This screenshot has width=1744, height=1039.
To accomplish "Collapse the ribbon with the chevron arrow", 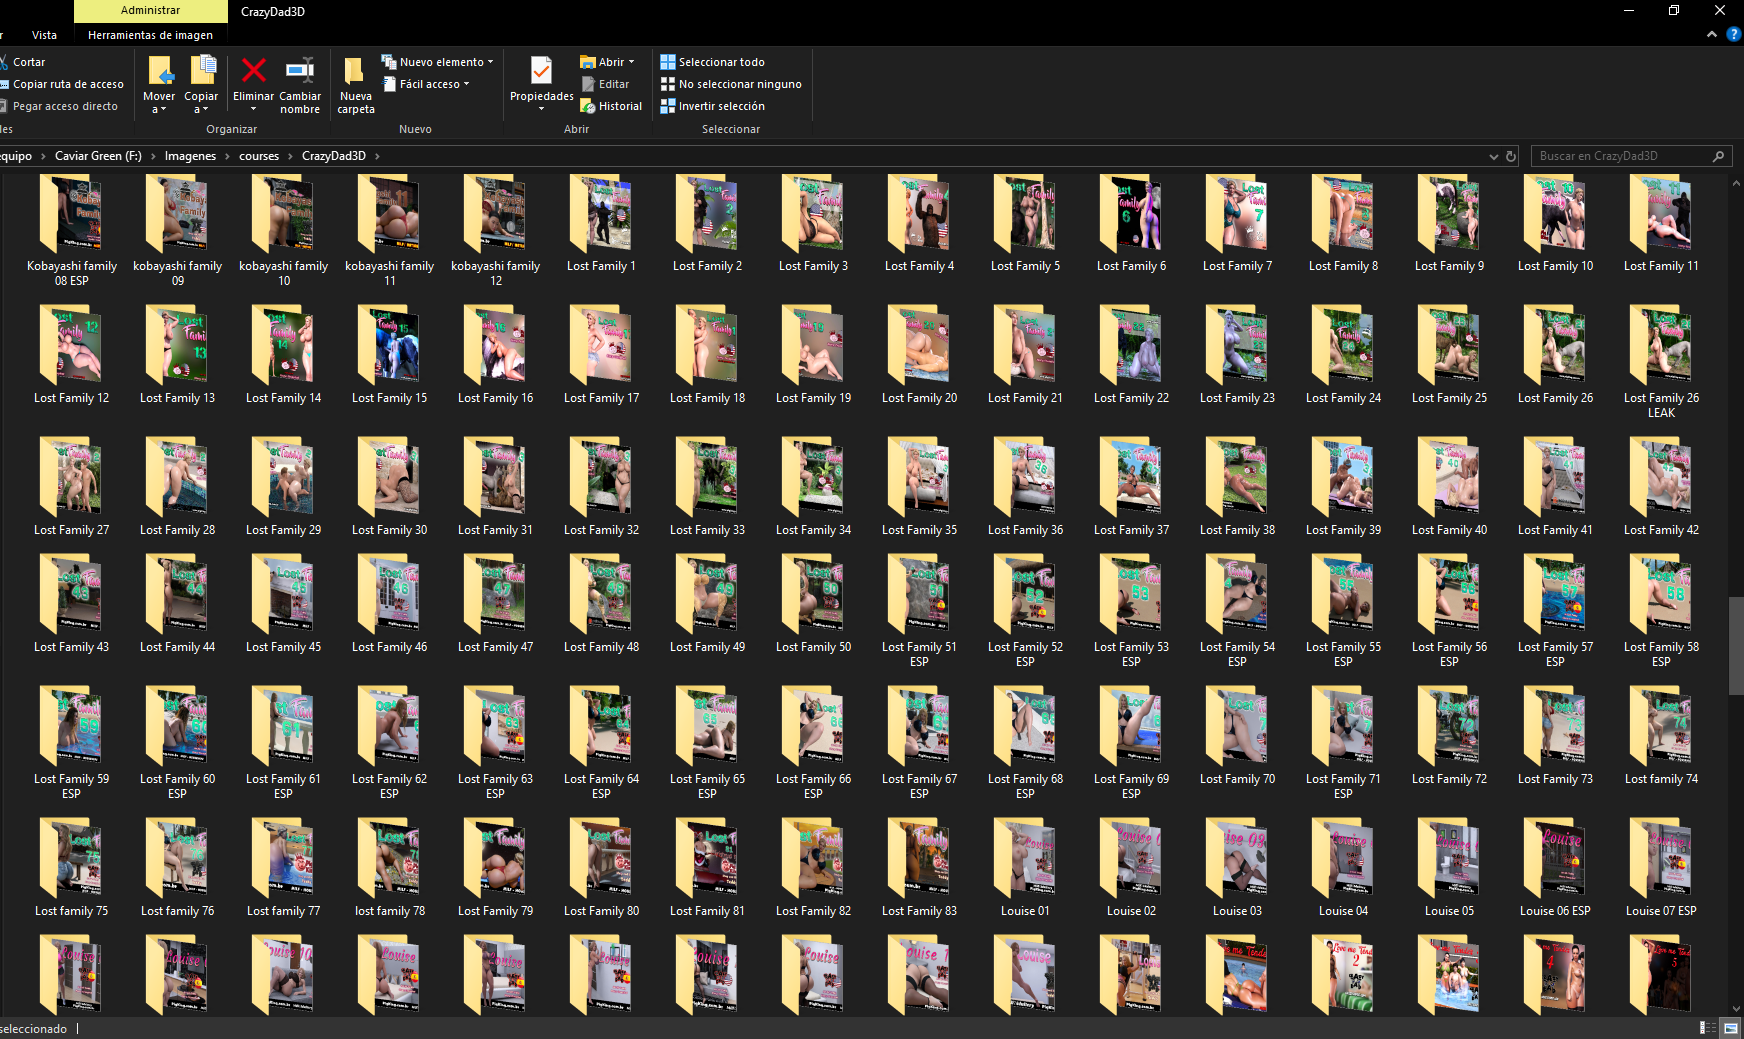I will coord(1712,34).
